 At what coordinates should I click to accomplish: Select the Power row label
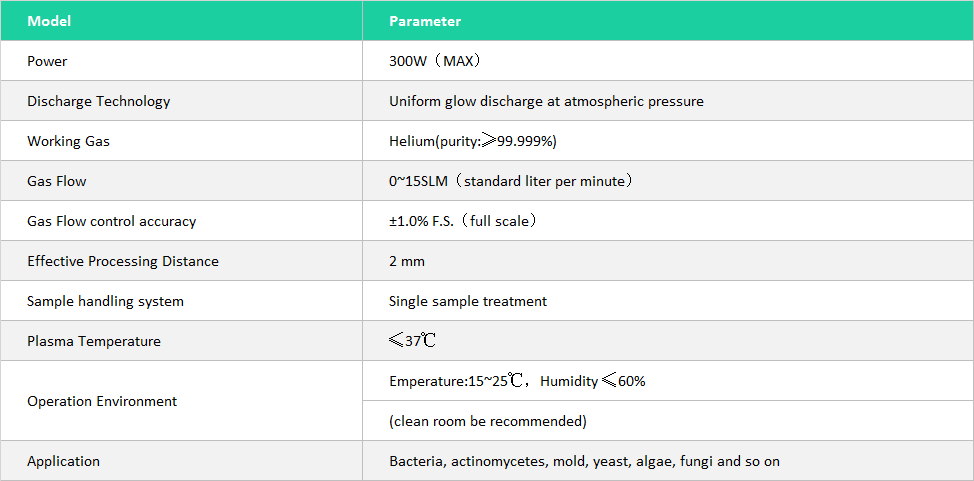47,61
